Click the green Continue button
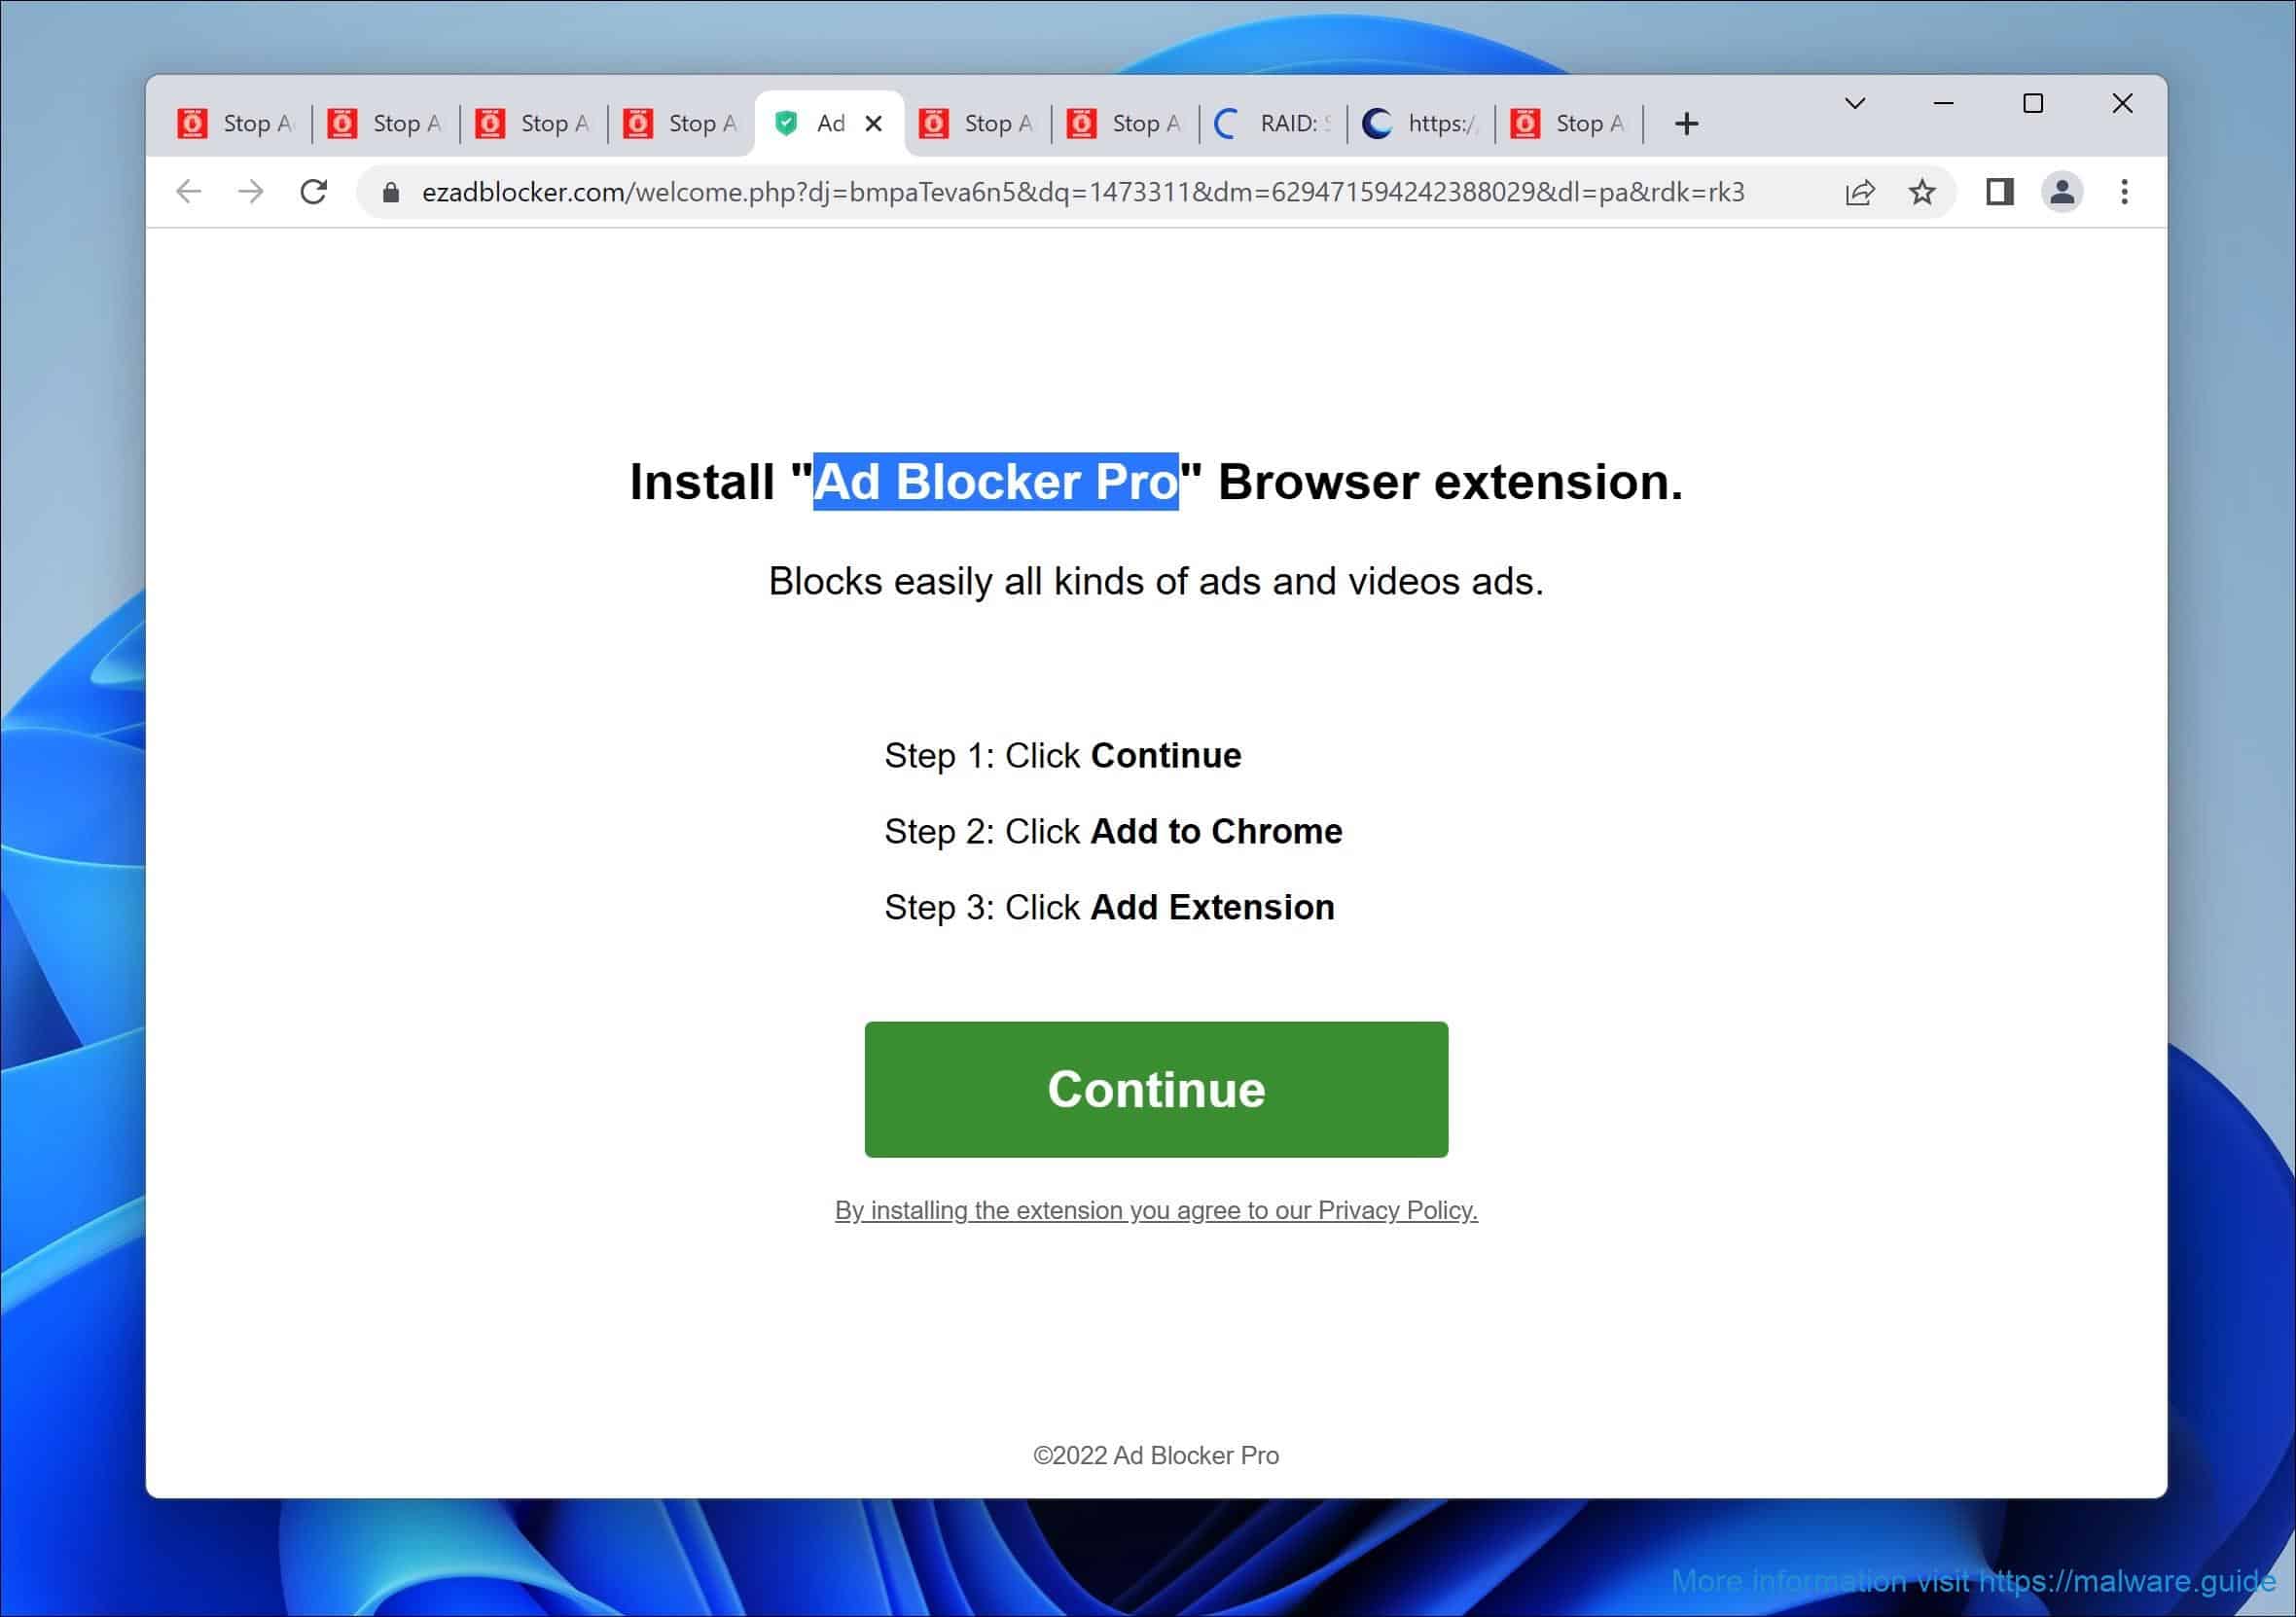This screenshot has width=2296, height=1617. [x=1156, y=1089]
